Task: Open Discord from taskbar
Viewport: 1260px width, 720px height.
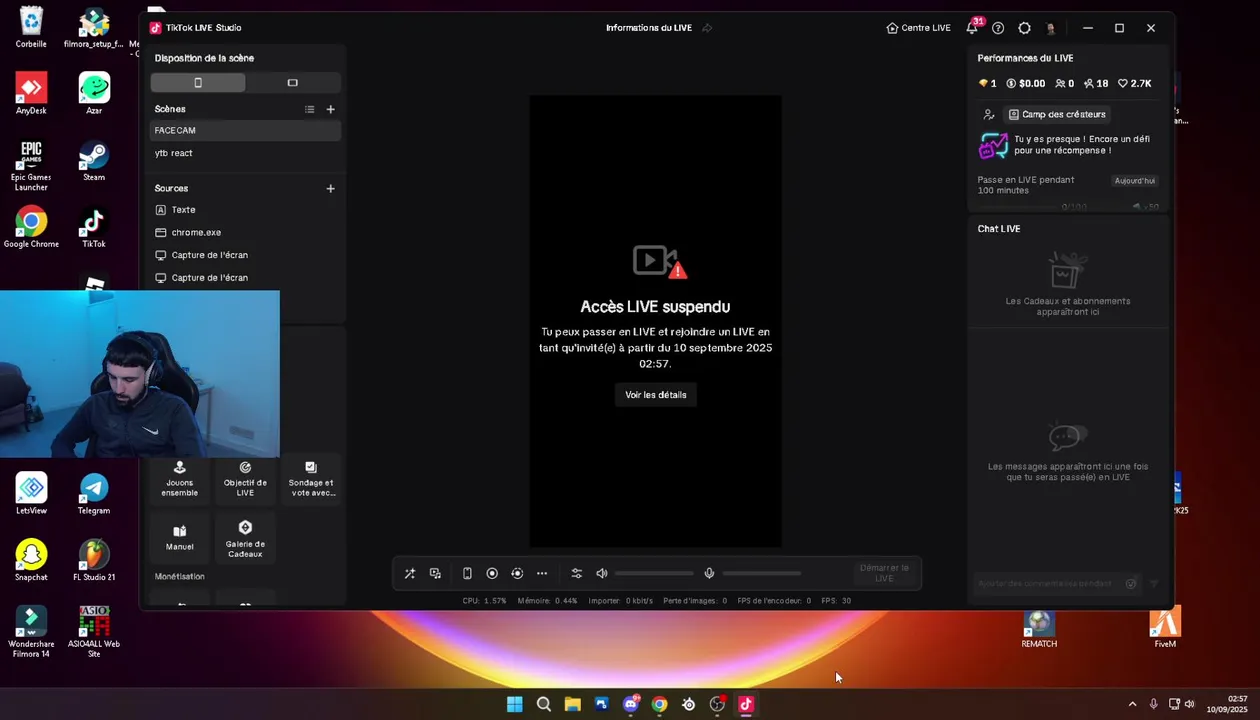Action: click(630, 704)
